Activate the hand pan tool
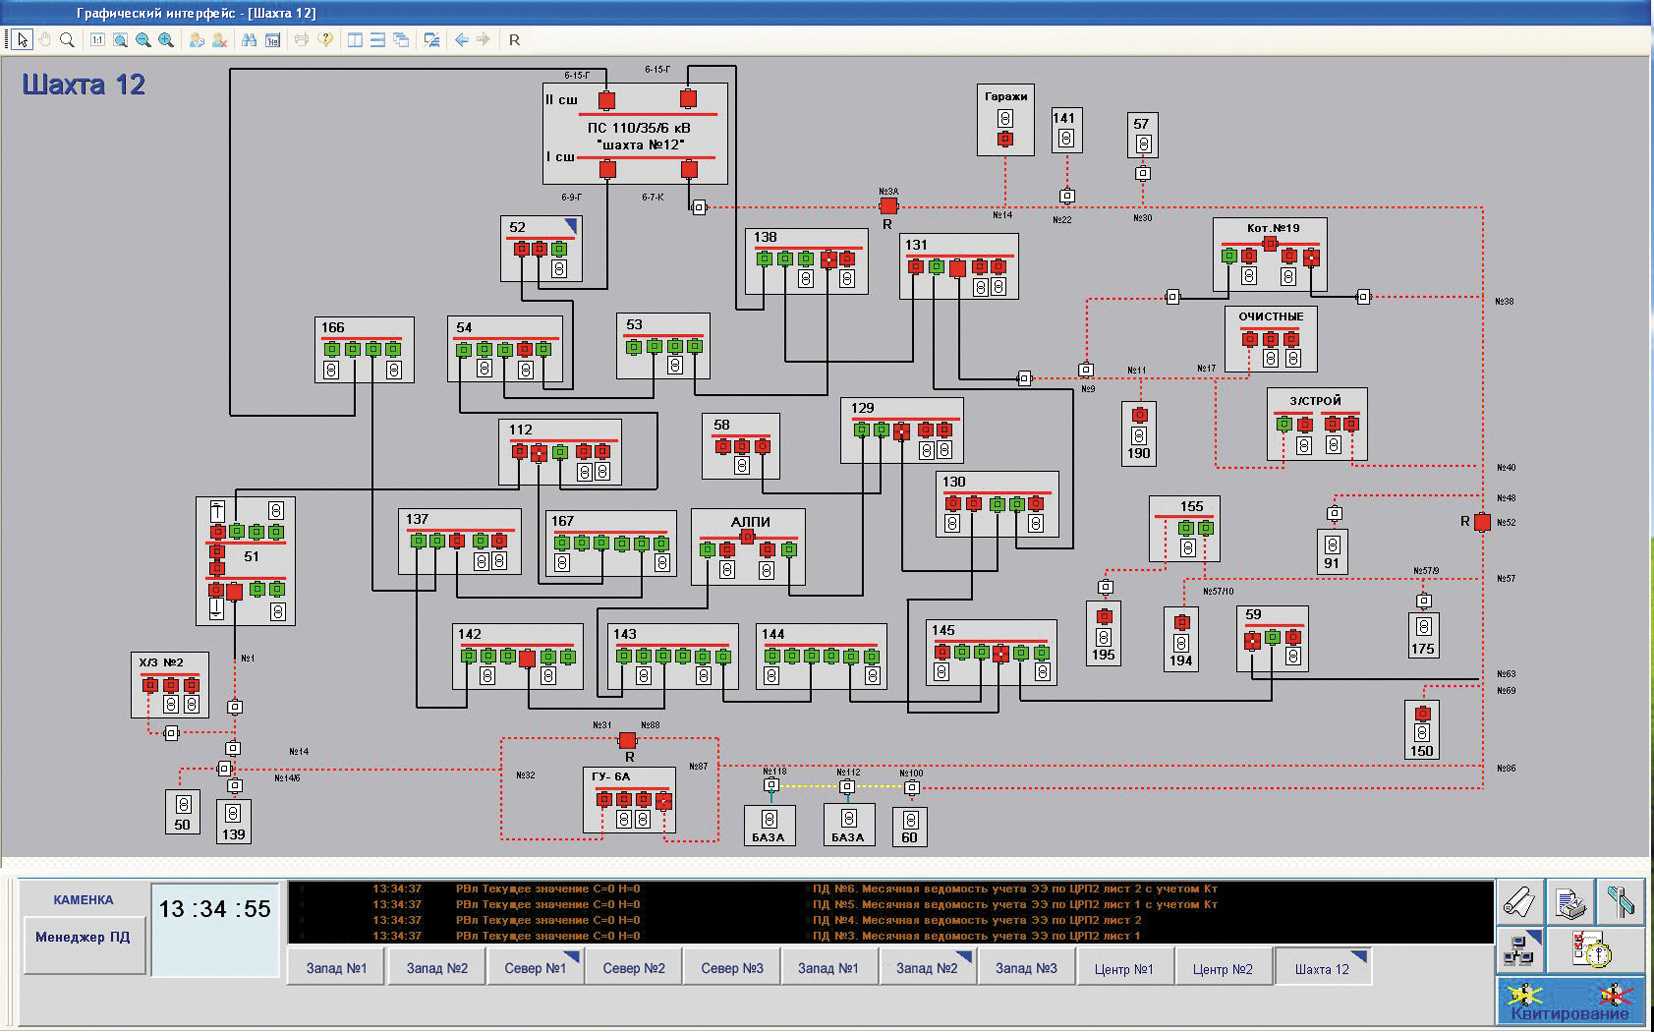The height and width of the screenshot is (1032, 1654). 44,40
